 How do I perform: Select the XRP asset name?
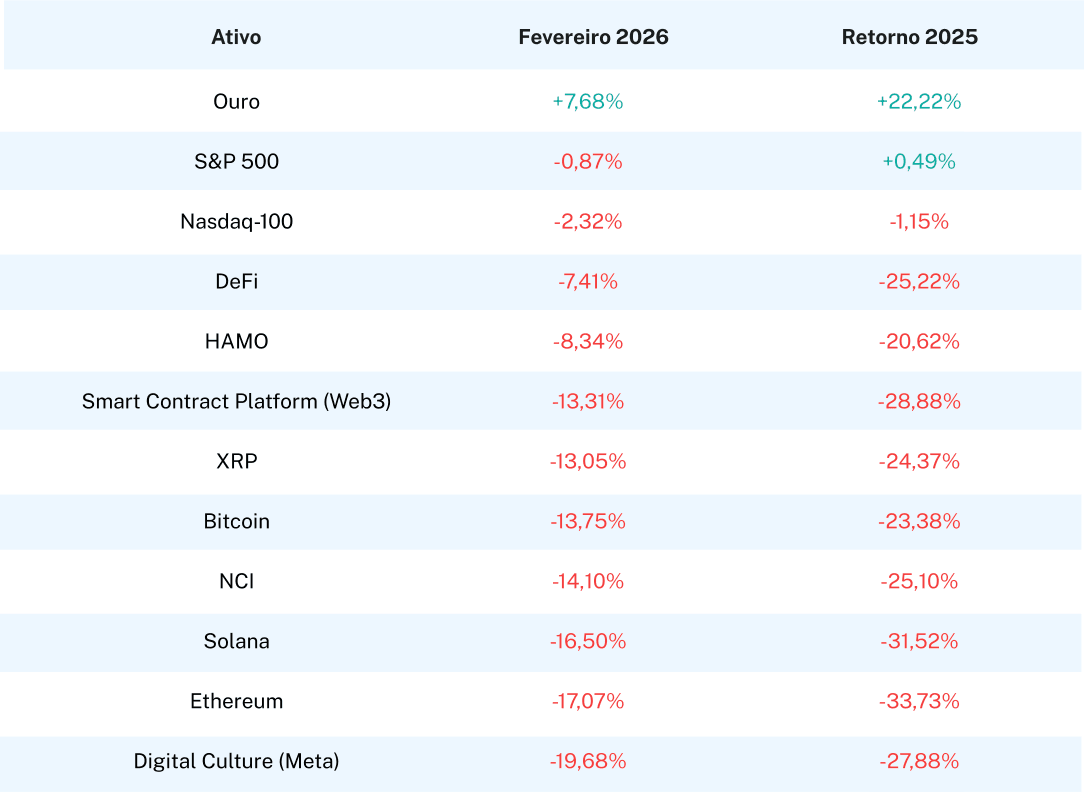pyautogui.click(x=236, y=462)
